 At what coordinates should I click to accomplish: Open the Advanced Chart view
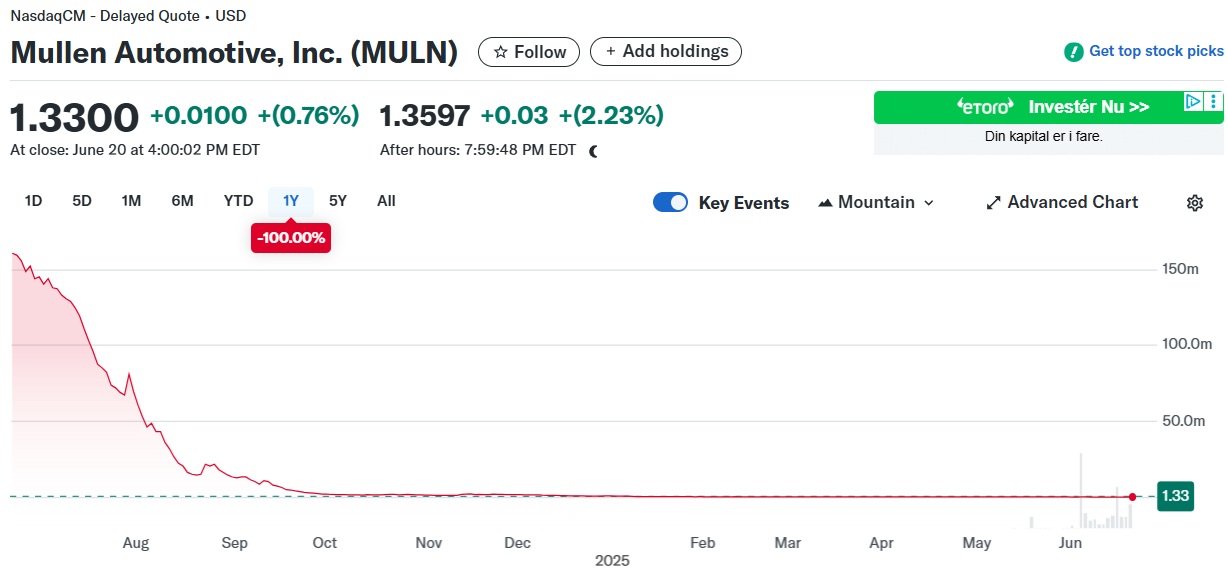pyautogui.click(x=1062, y=202)
